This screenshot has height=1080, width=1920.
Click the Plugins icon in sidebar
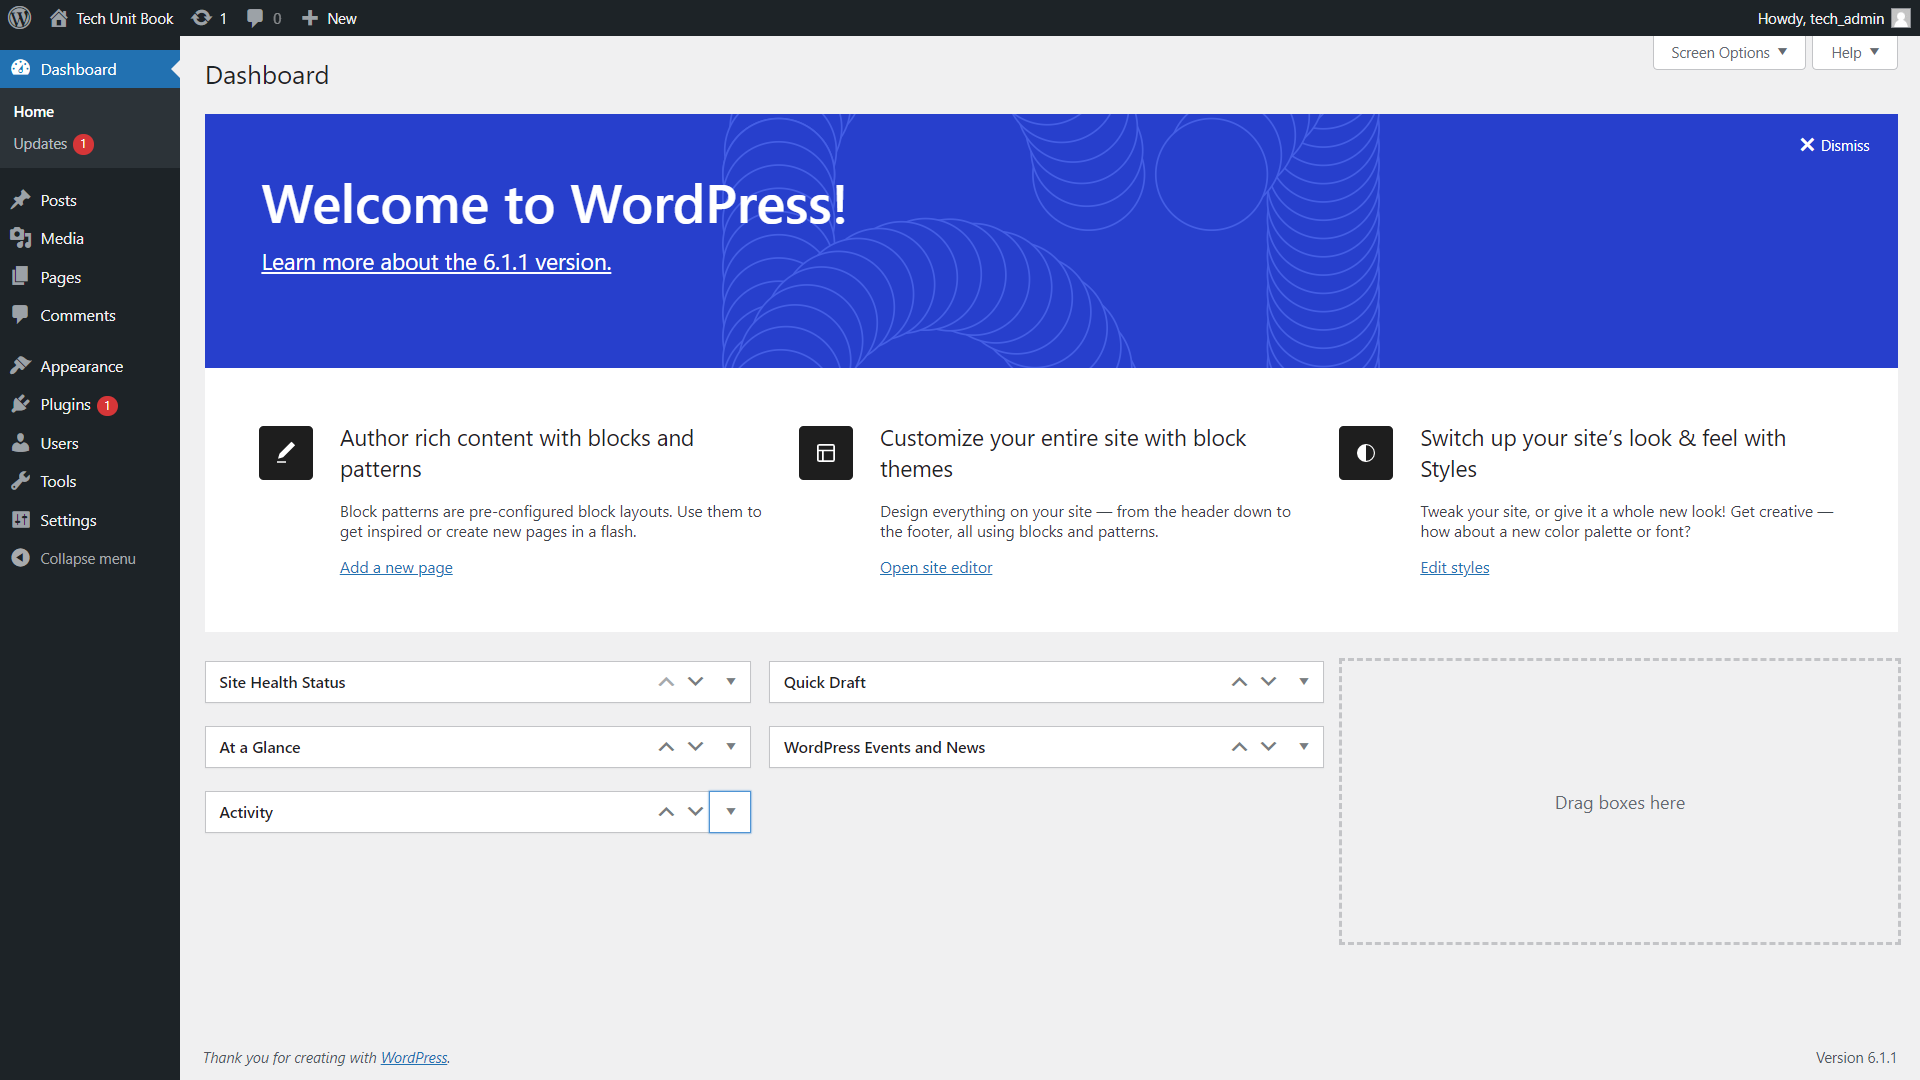[20, 405]
